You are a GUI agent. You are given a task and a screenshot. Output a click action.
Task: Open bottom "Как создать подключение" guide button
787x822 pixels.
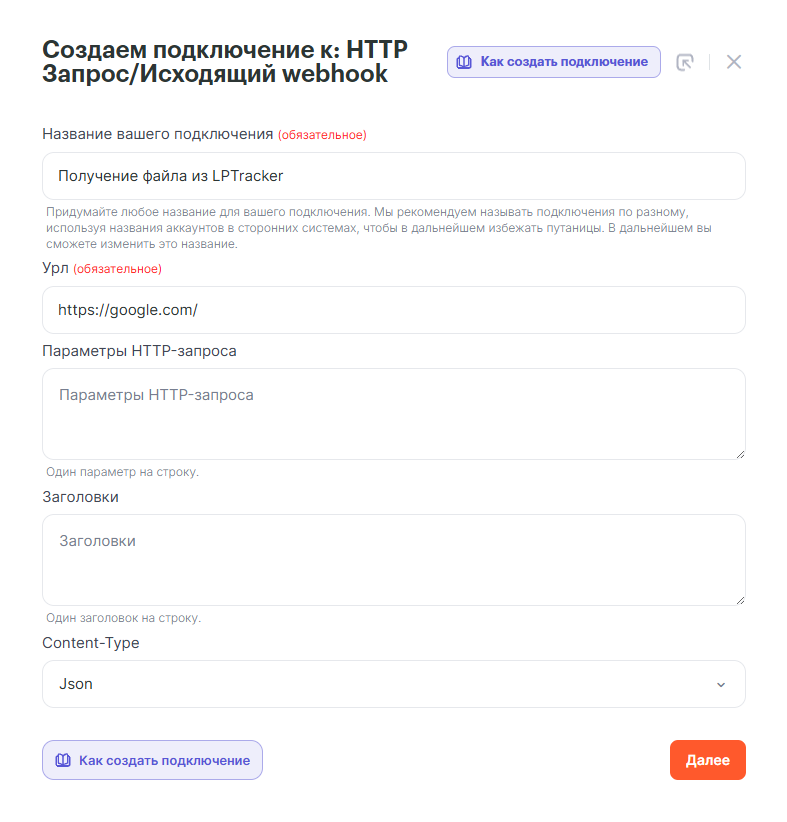tap(152, 760)
